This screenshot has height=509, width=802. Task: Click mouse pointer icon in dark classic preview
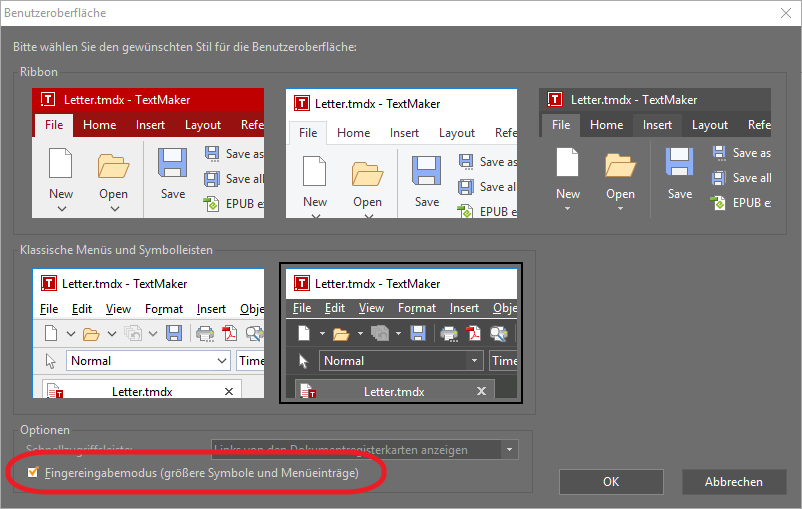[x=303, y=361]
